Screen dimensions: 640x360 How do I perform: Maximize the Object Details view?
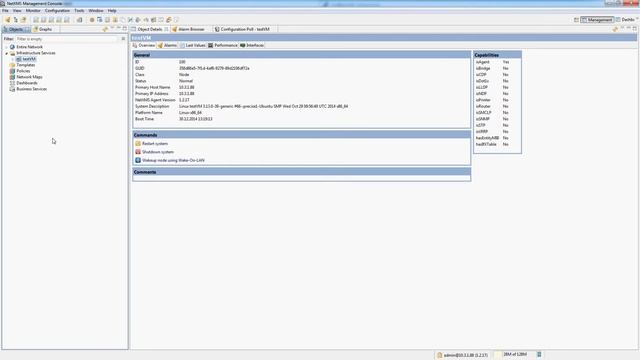point(635,29)
